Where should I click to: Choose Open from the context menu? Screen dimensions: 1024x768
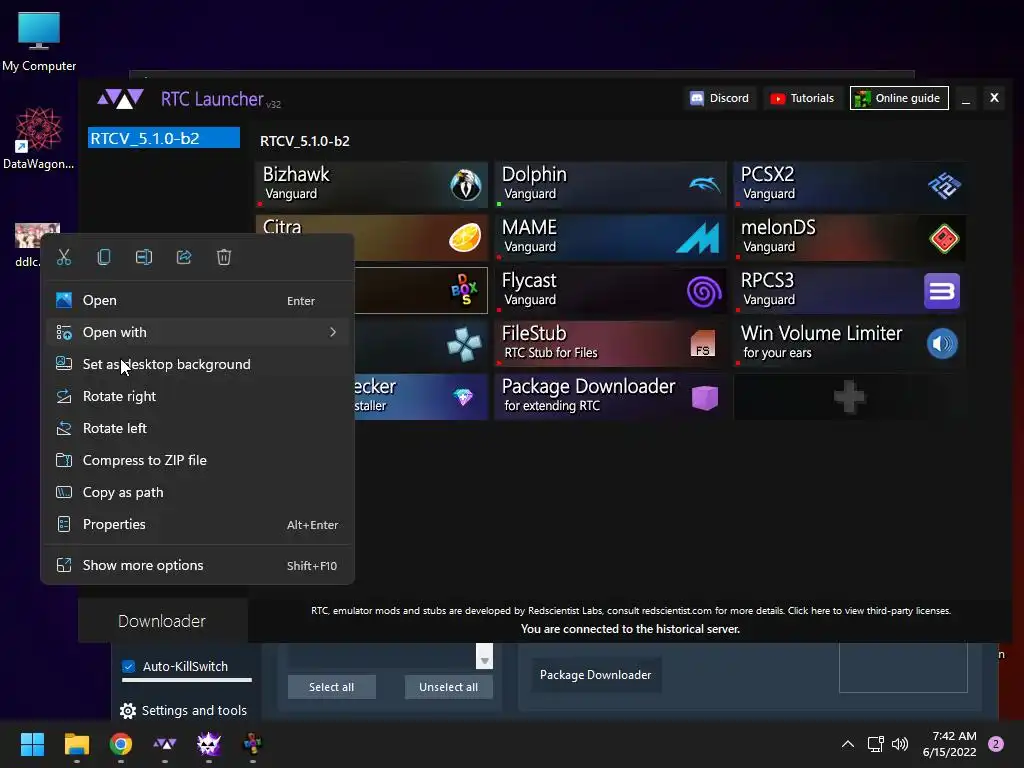[x=198, y=300]
